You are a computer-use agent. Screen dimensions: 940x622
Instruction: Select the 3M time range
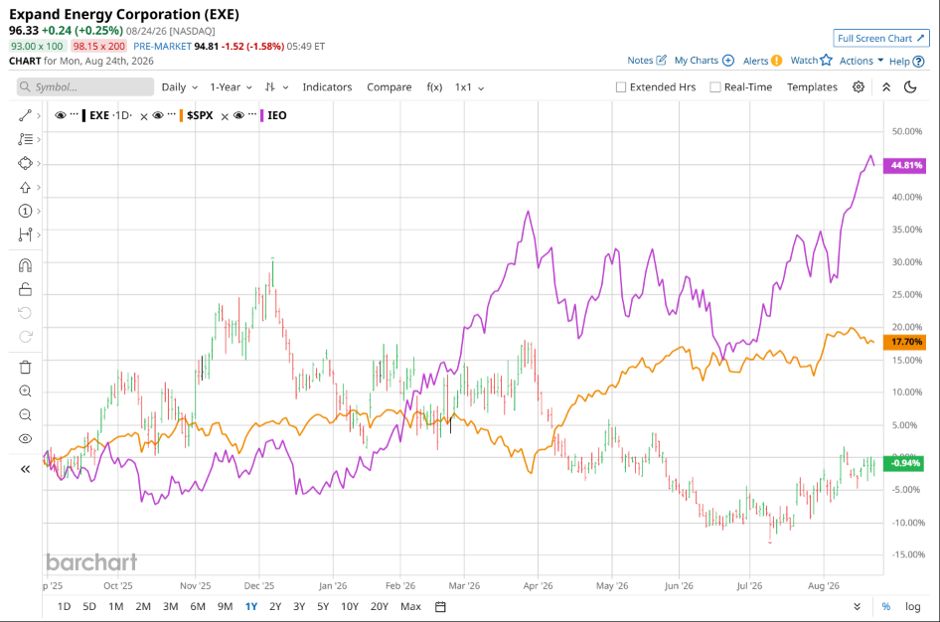click(x=171, y=606)
